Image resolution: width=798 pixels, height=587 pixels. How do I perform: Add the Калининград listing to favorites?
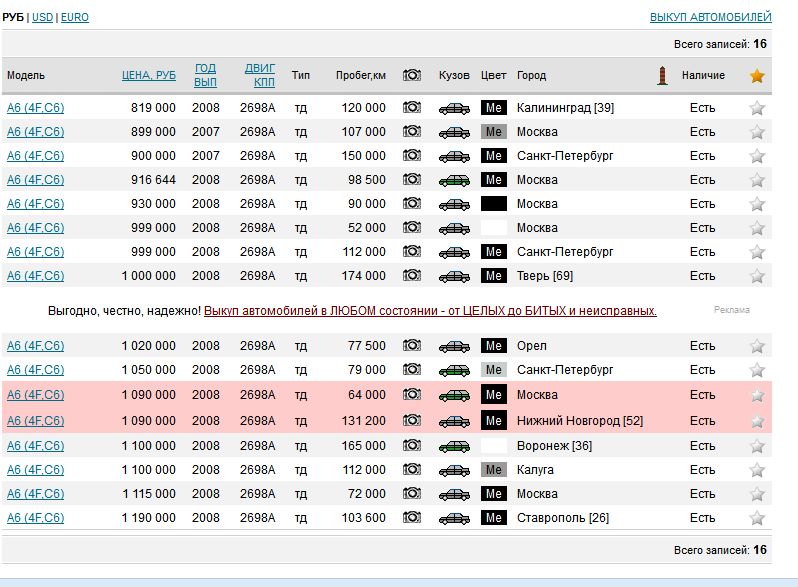click(757, 108)
